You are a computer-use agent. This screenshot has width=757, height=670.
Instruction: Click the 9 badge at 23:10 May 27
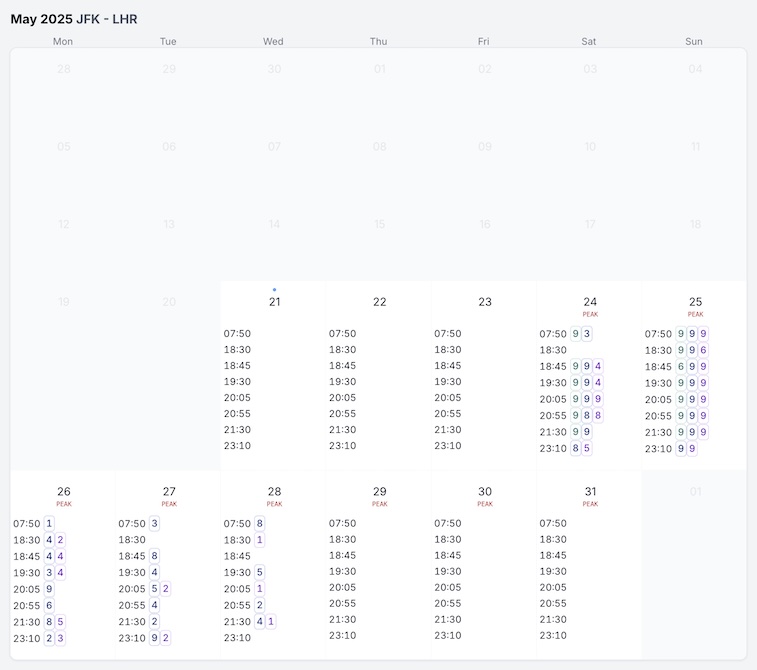[154, 638]
